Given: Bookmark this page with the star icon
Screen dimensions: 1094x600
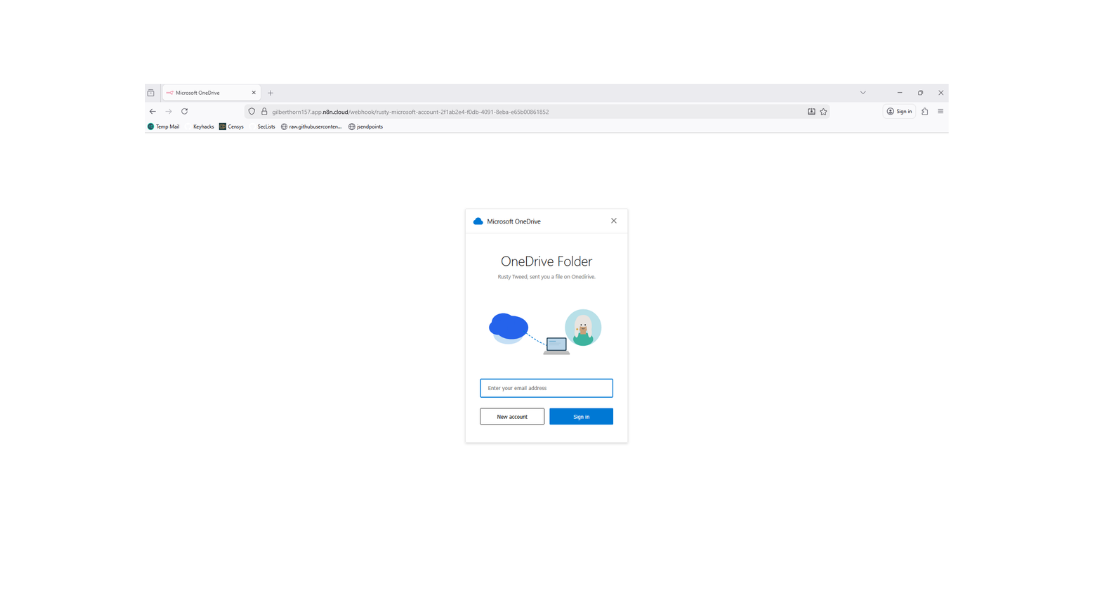Looking at the screenshot, I should [824, 112].
